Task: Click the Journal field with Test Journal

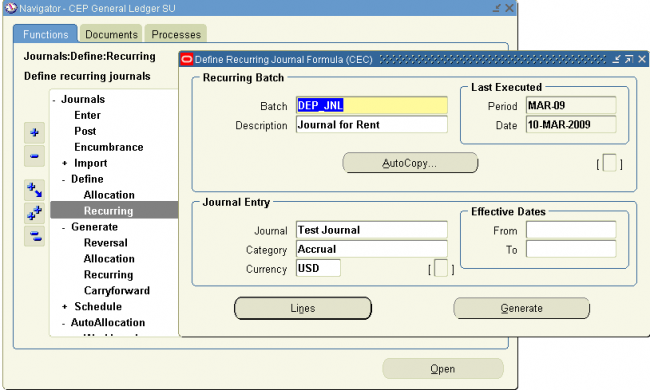Action: pos(372,230)
